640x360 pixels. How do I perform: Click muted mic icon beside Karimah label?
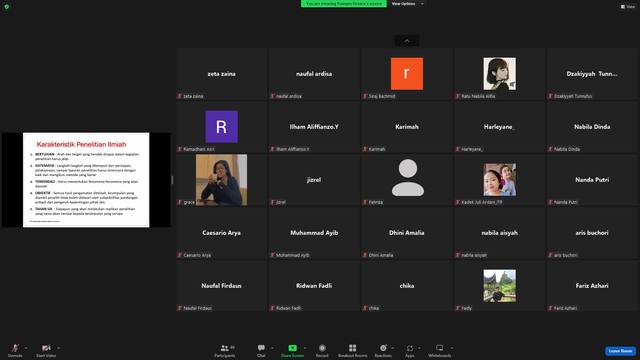pyautogui.click(x=365, y=149)
